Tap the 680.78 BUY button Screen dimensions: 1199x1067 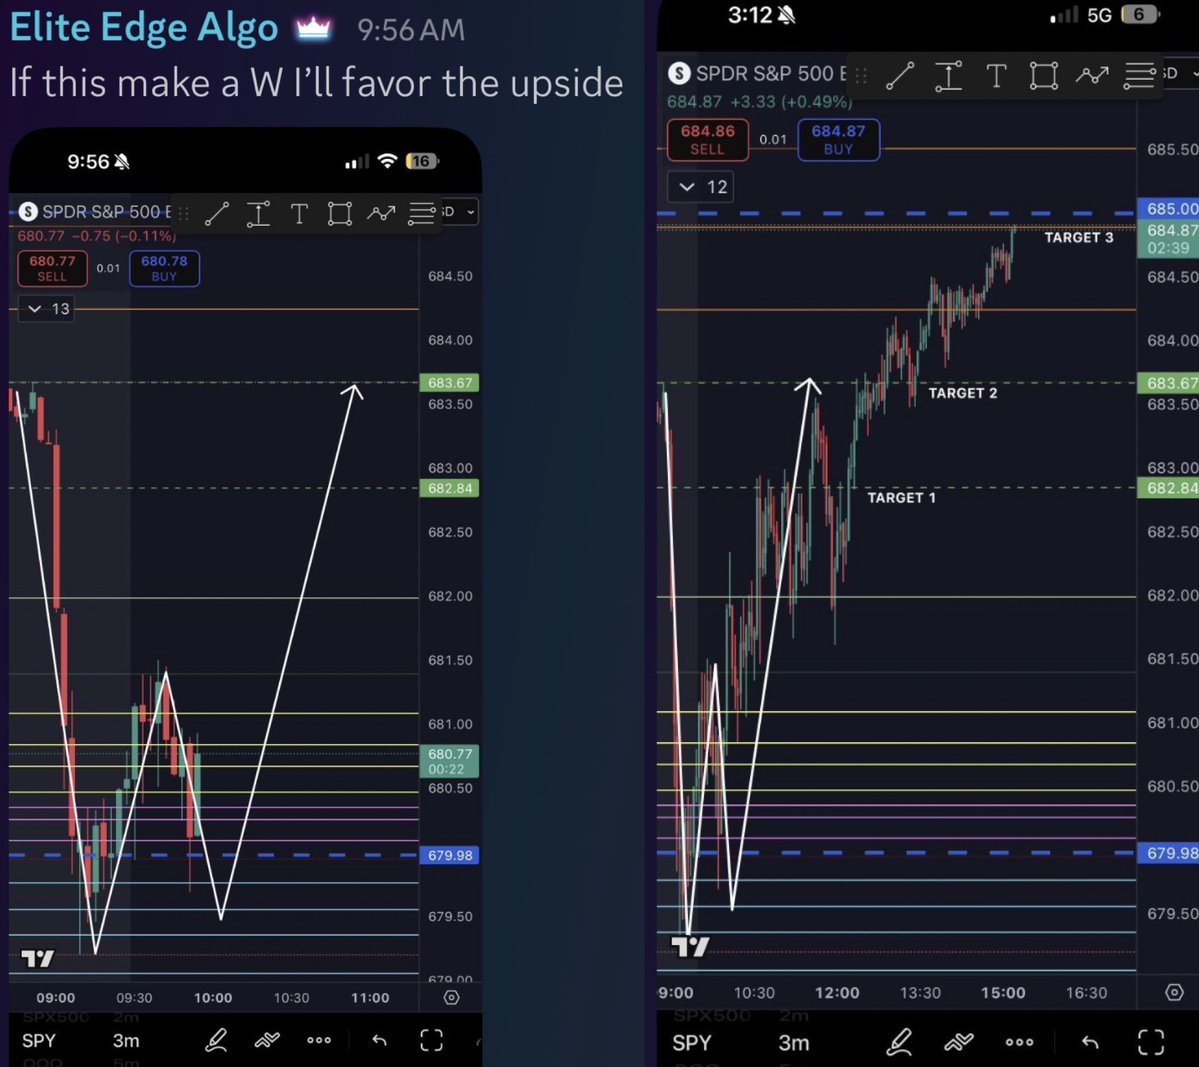[x=163, y=269]
